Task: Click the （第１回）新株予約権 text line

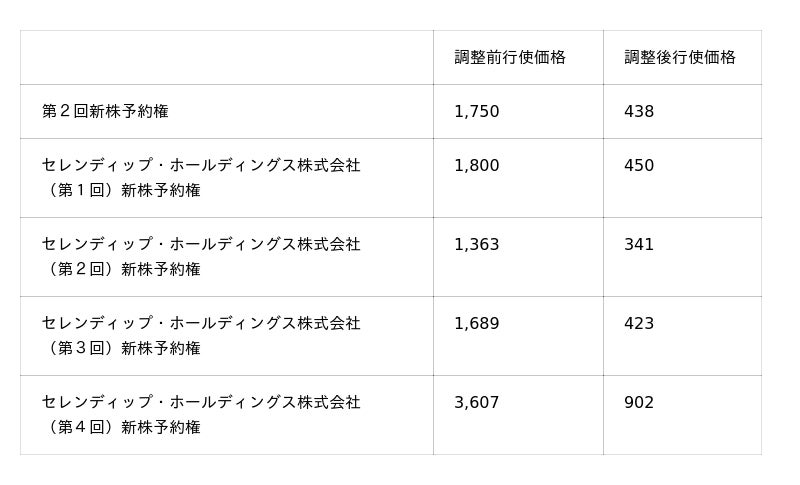Action: coord(121,190)
